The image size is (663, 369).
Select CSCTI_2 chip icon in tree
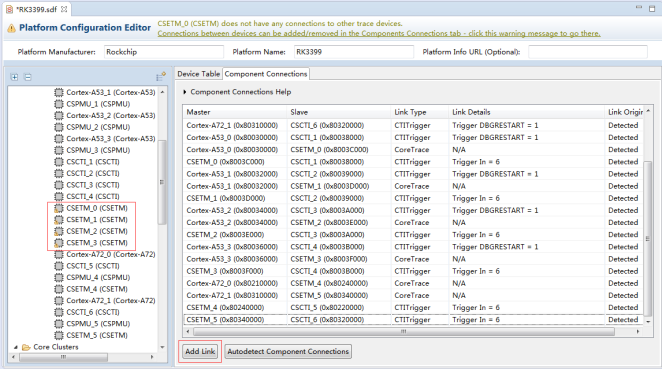(59, 173)
